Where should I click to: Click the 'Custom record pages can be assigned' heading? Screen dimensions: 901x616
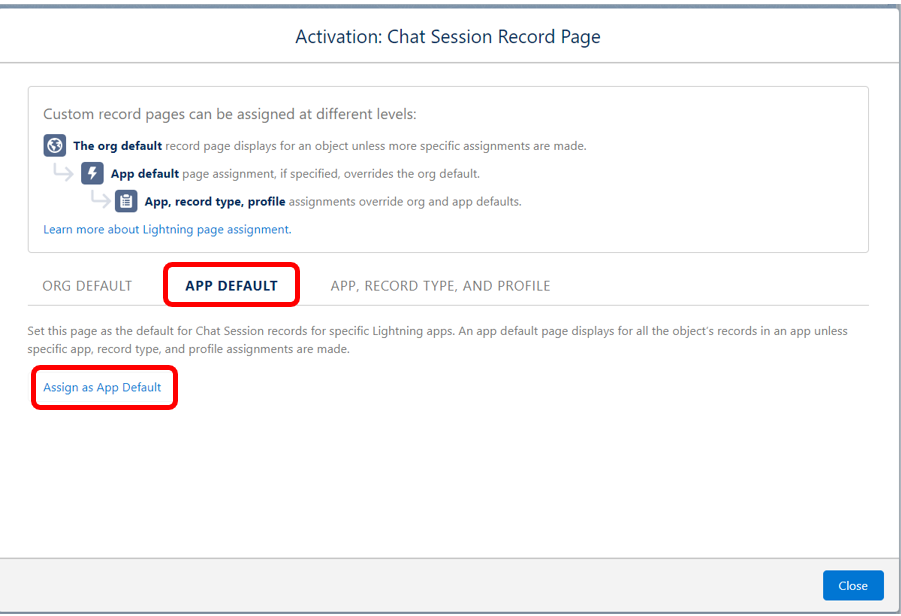(230, 114)
